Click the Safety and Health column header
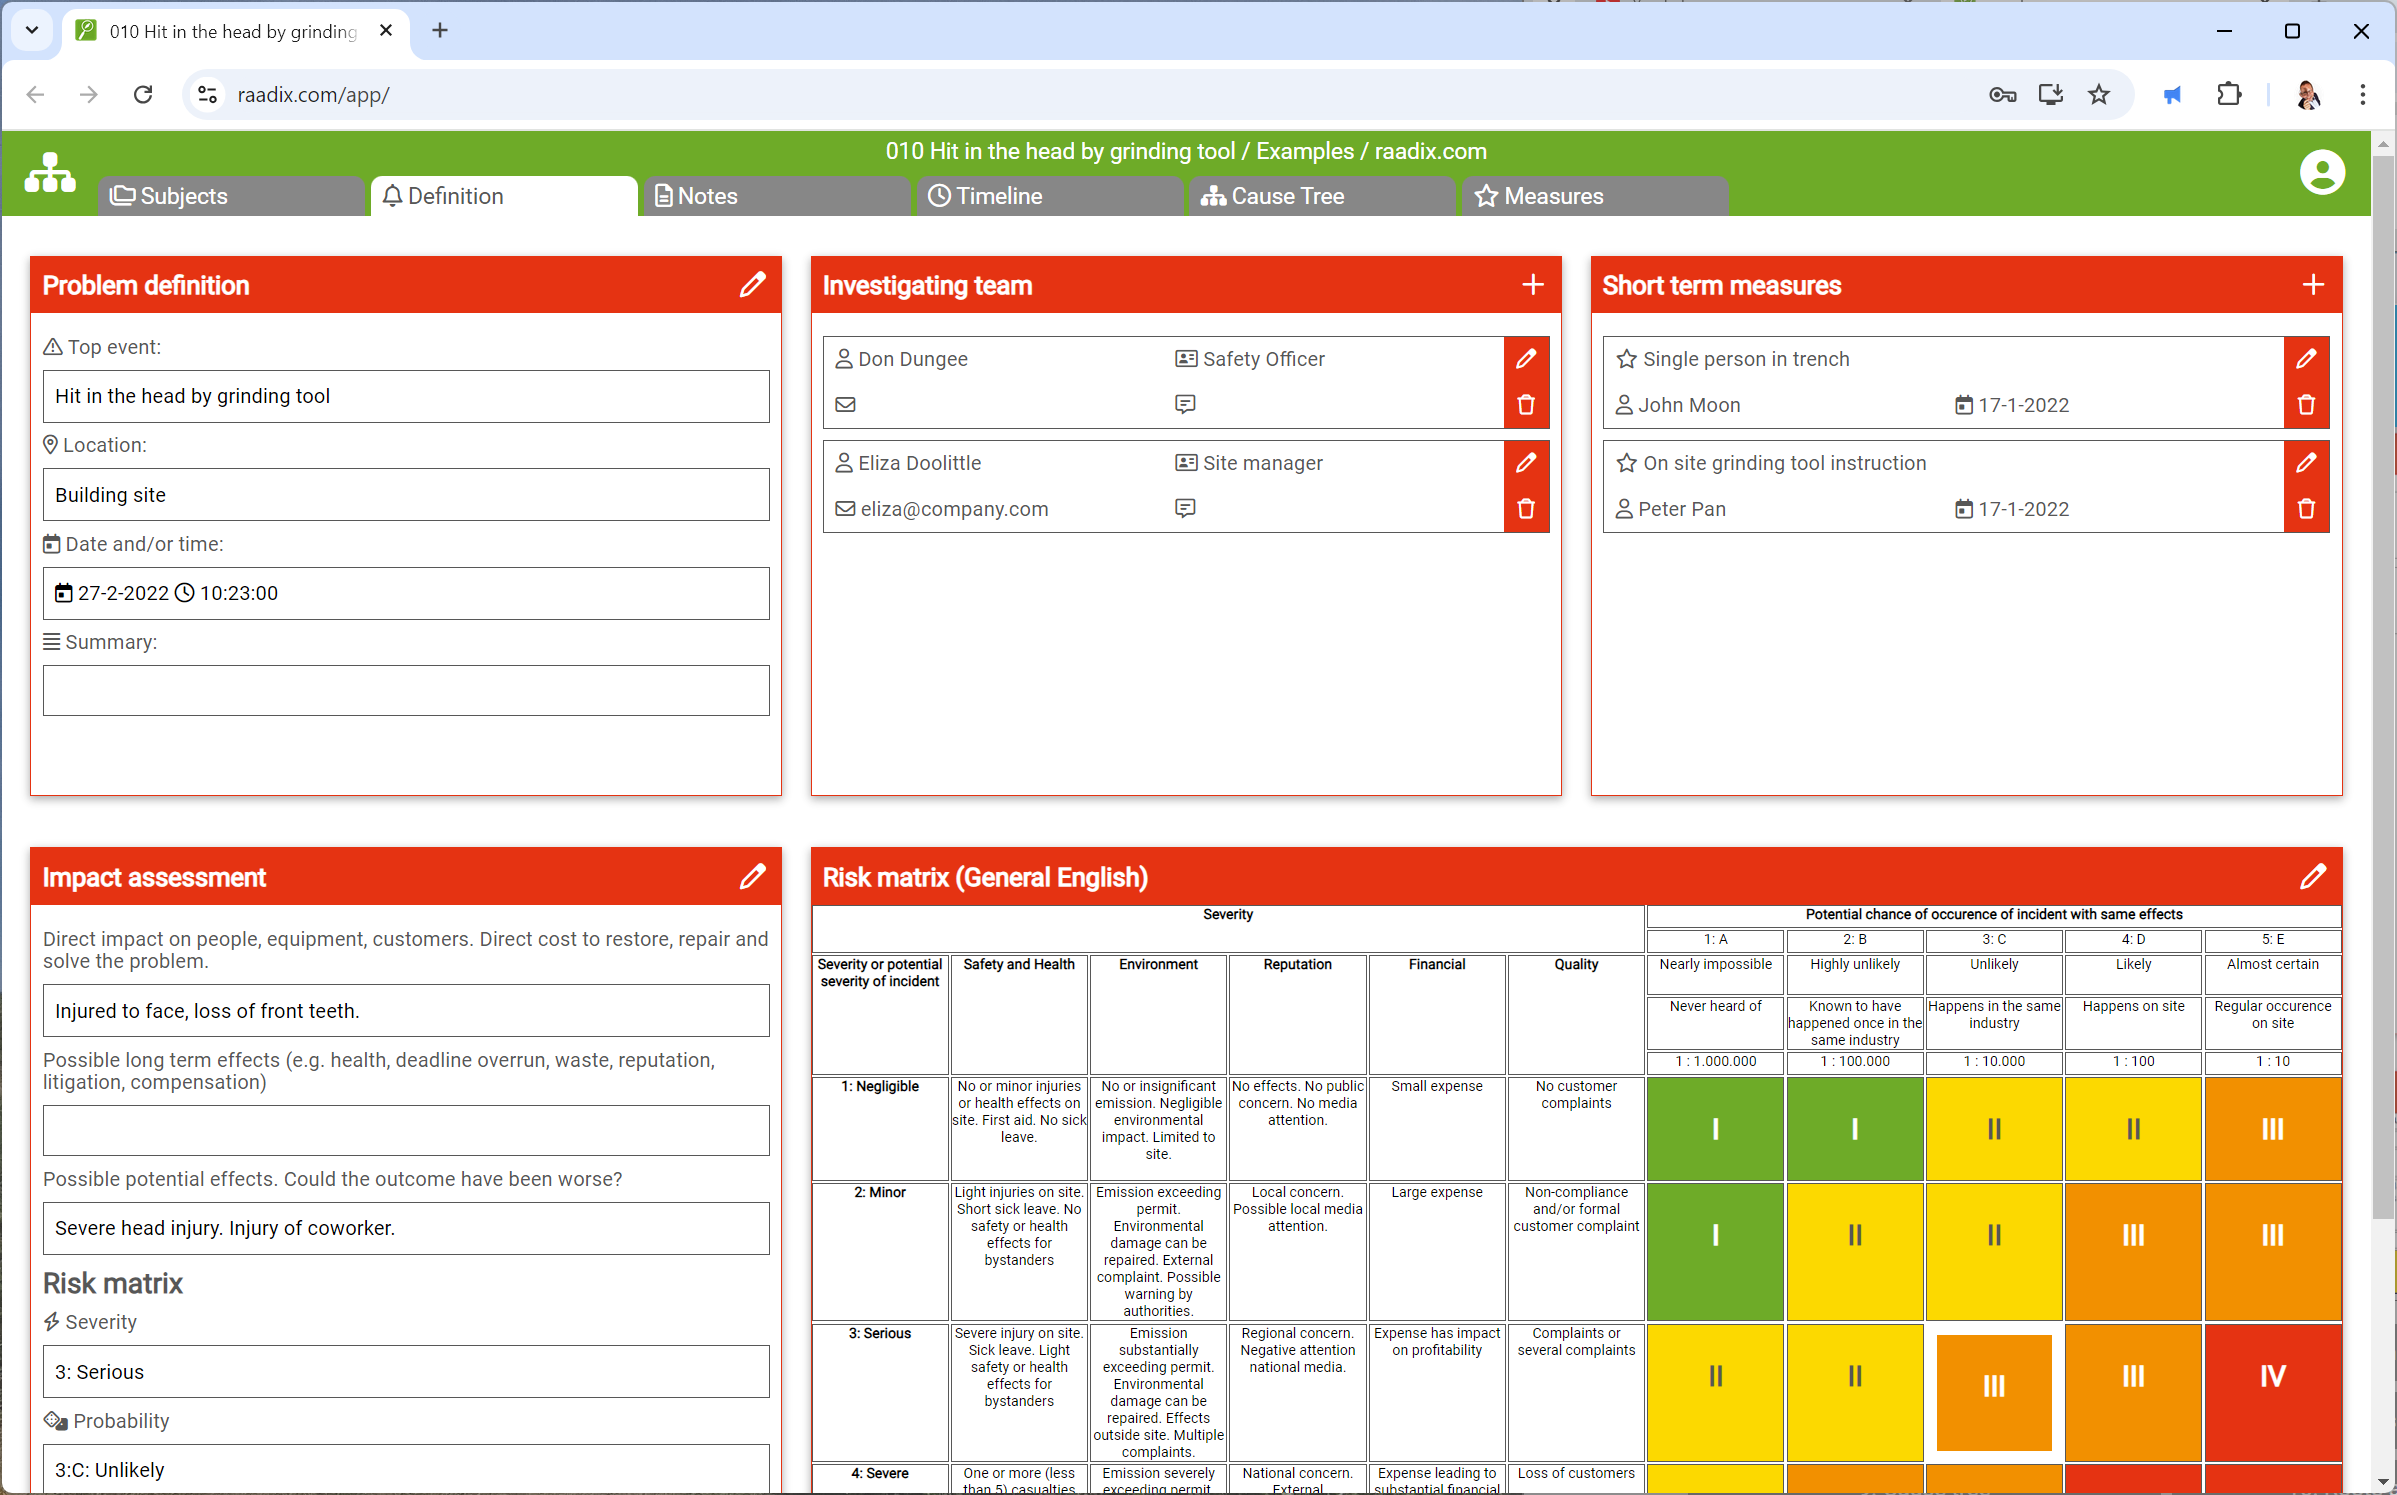Viewport: 2397px width, 1495px height. pyautogui.click(x=1019, y=964)
